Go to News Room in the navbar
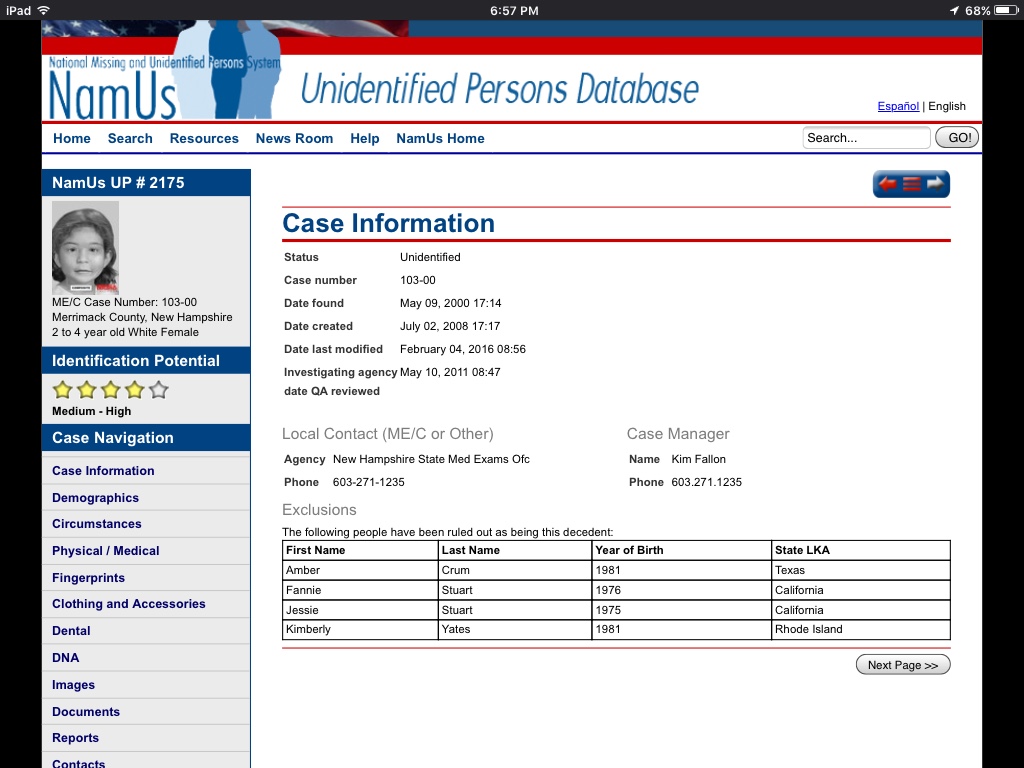This screenshot has width=1024, height=768. pyautogui.click(x=294, y=138)
